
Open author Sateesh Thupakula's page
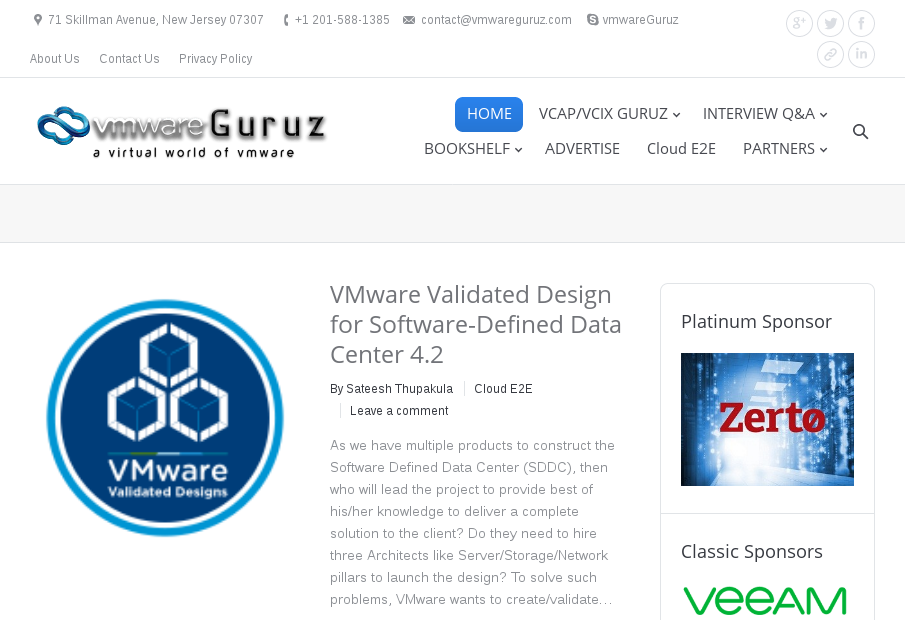click(x=399, y=389)
